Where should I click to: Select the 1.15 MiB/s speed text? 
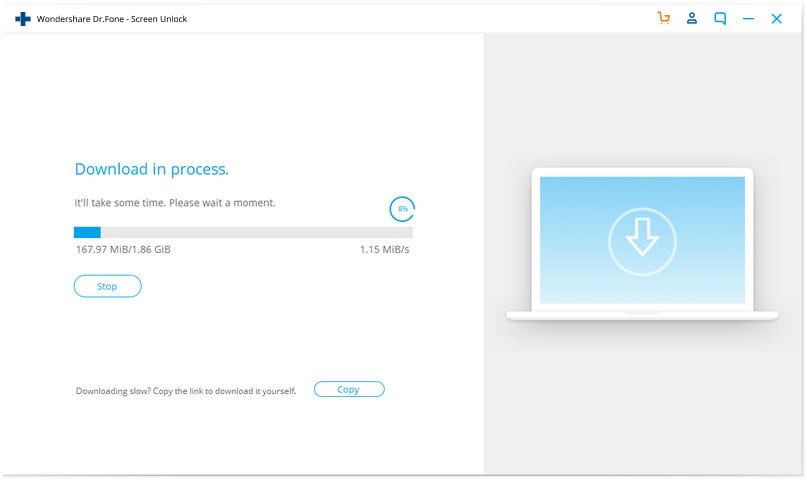point(384,250)
